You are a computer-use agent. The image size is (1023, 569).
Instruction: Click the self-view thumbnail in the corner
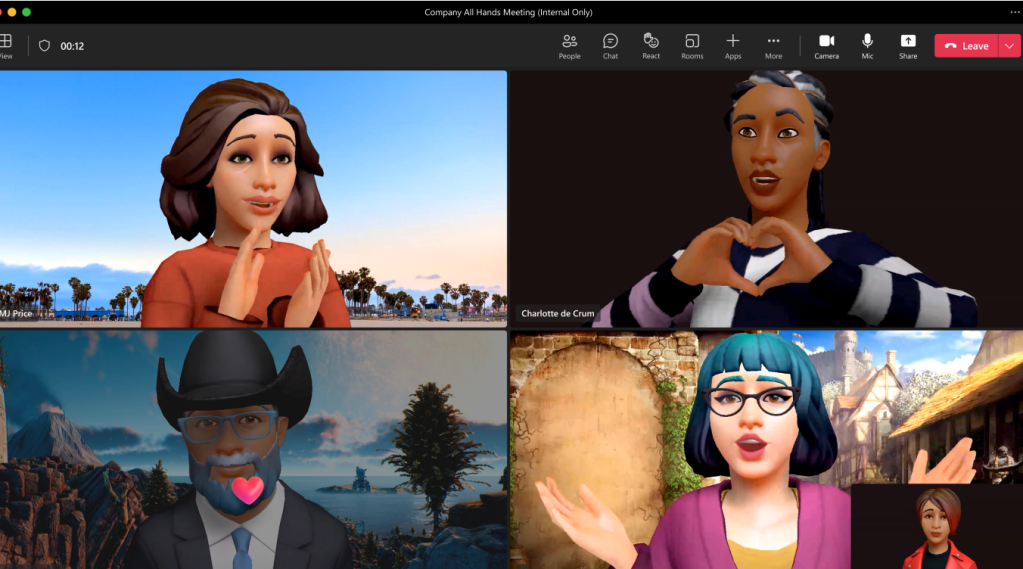click(x=936, y=527)
